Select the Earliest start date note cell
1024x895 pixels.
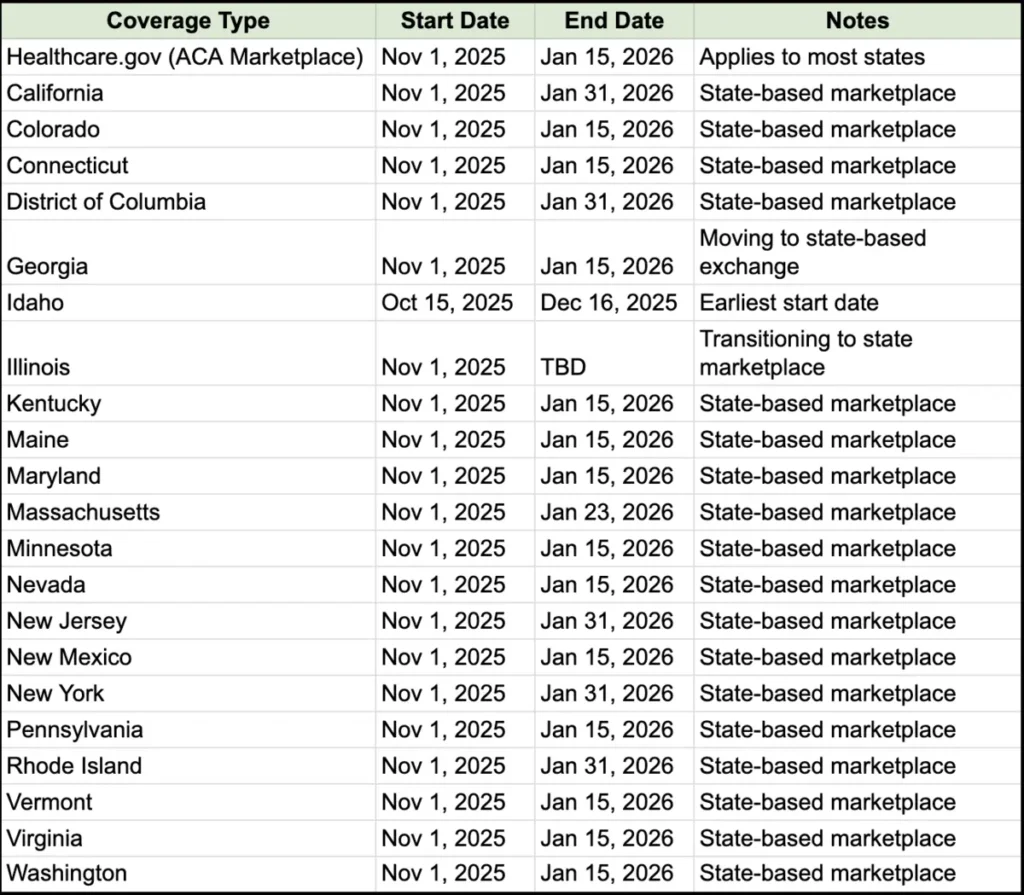pos(857,302)
